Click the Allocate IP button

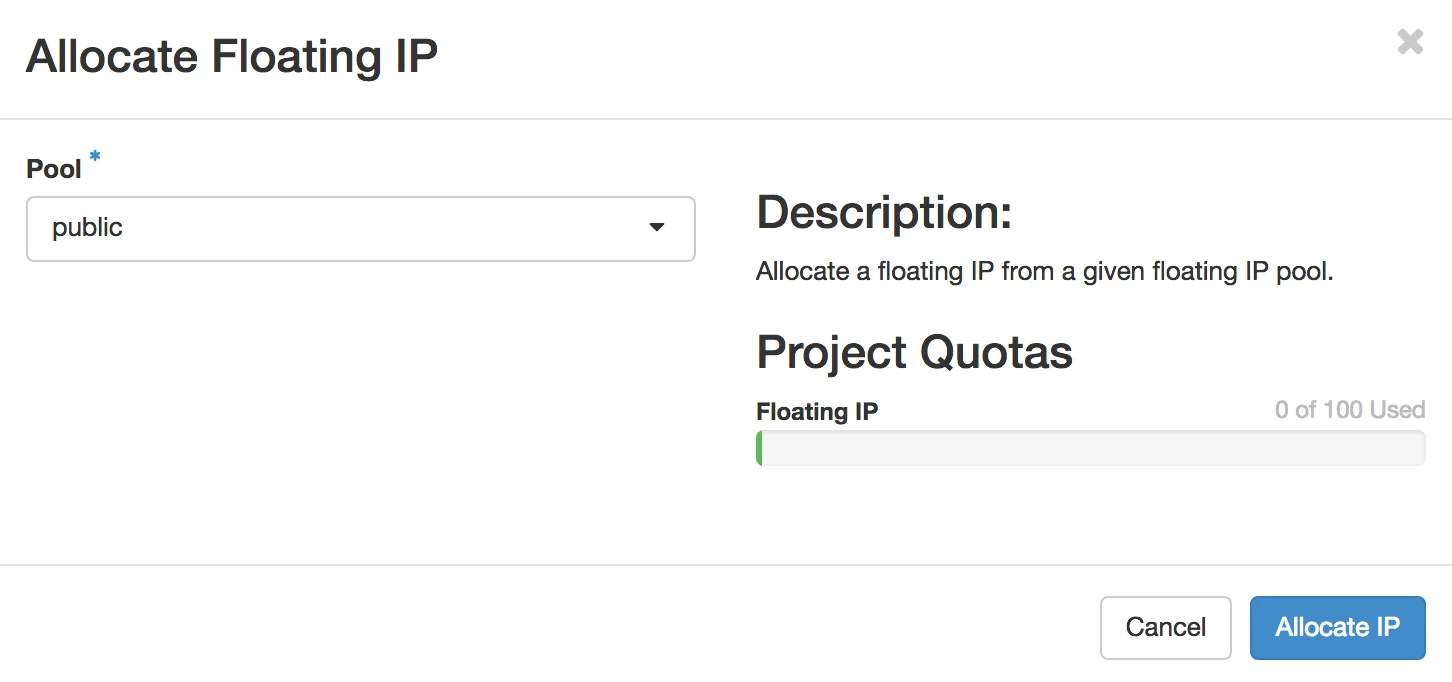1337,628
